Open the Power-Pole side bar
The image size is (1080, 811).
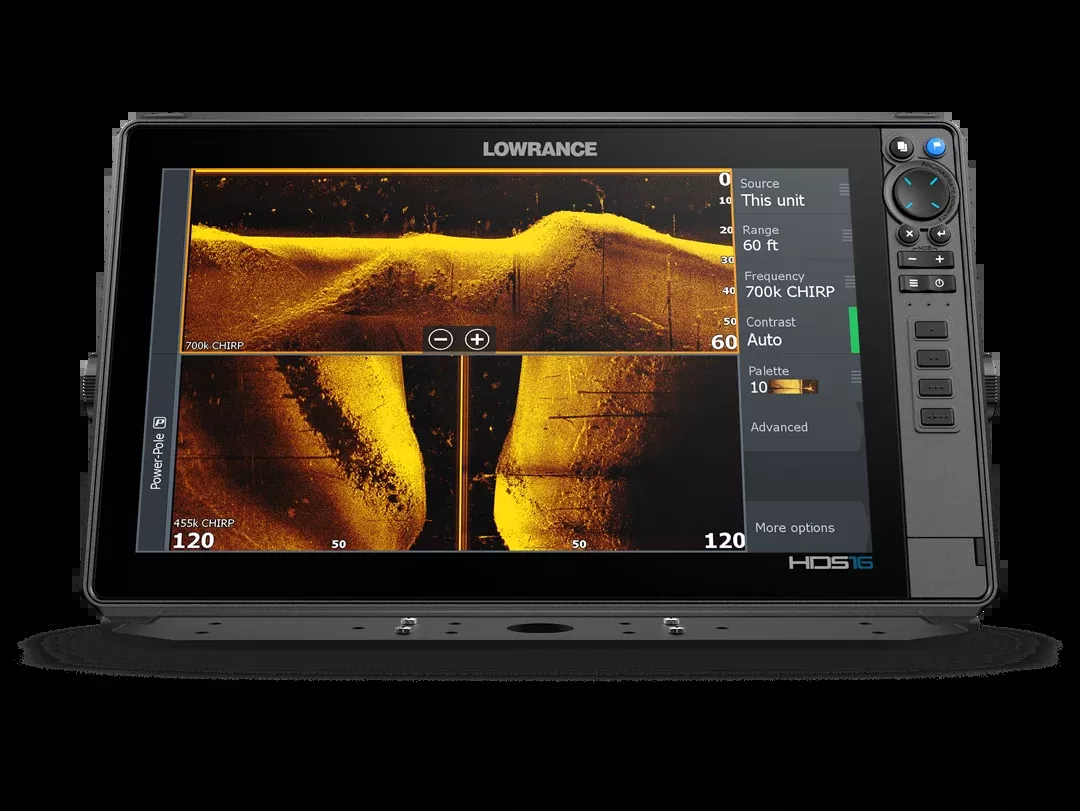(161, 360)
